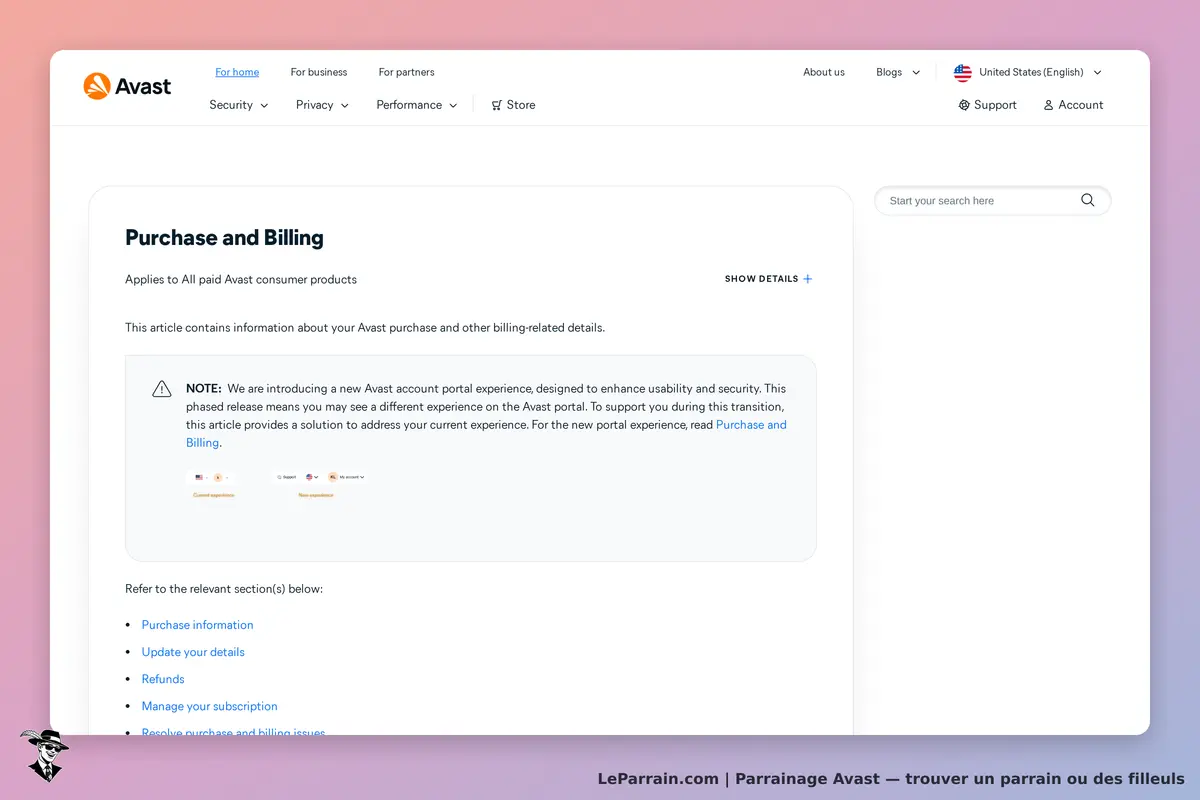Click the Current experience thumbnail image
This screenshot has width=1200, height=800.
[213, 485]
